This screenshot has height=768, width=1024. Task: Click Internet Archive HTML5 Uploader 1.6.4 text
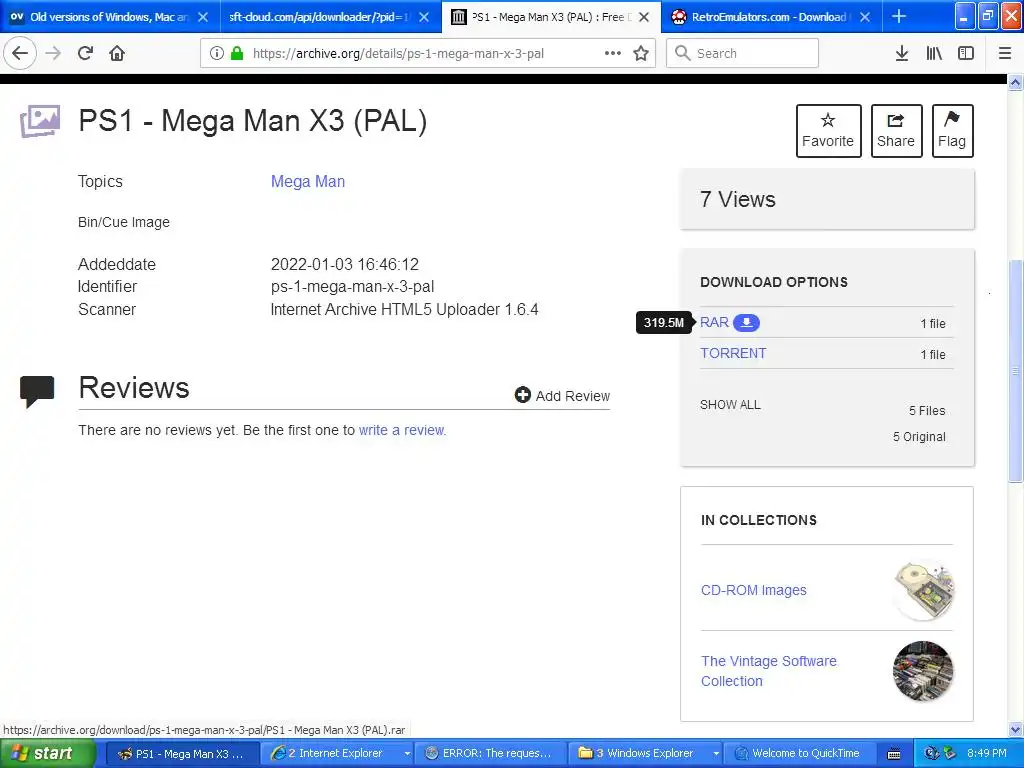tap(404, 310)
